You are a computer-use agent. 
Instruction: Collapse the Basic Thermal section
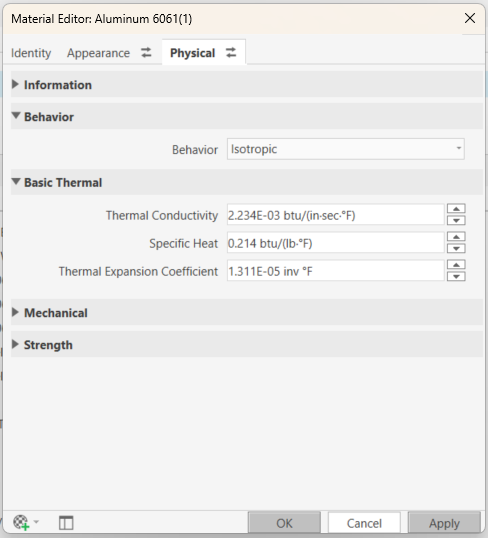click(247, 182)
